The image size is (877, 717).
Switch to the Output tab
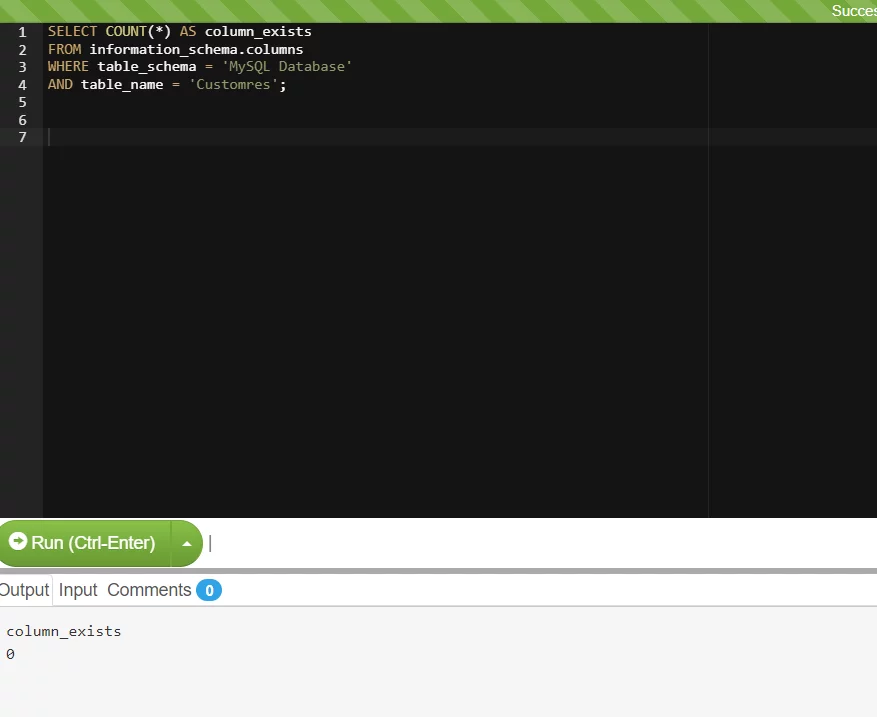coord(24,590)
